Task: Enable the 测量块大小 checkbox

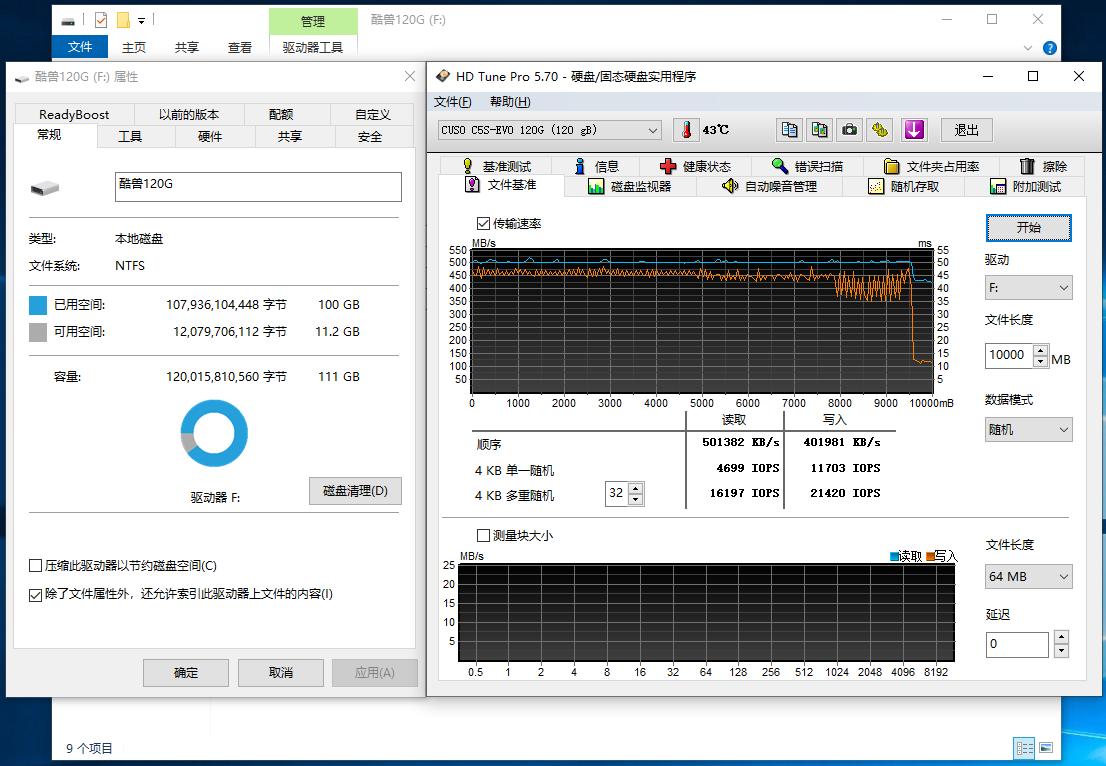Action: [483, 535]
